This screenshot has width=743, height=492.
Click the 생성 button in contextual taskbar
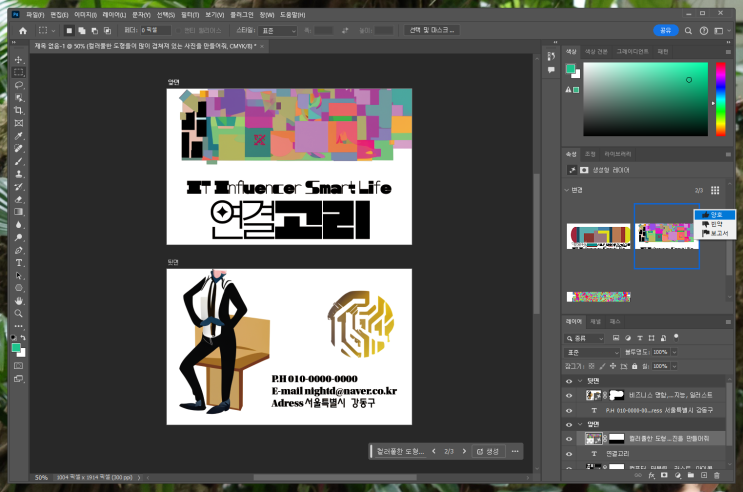(x=488, y=452)
